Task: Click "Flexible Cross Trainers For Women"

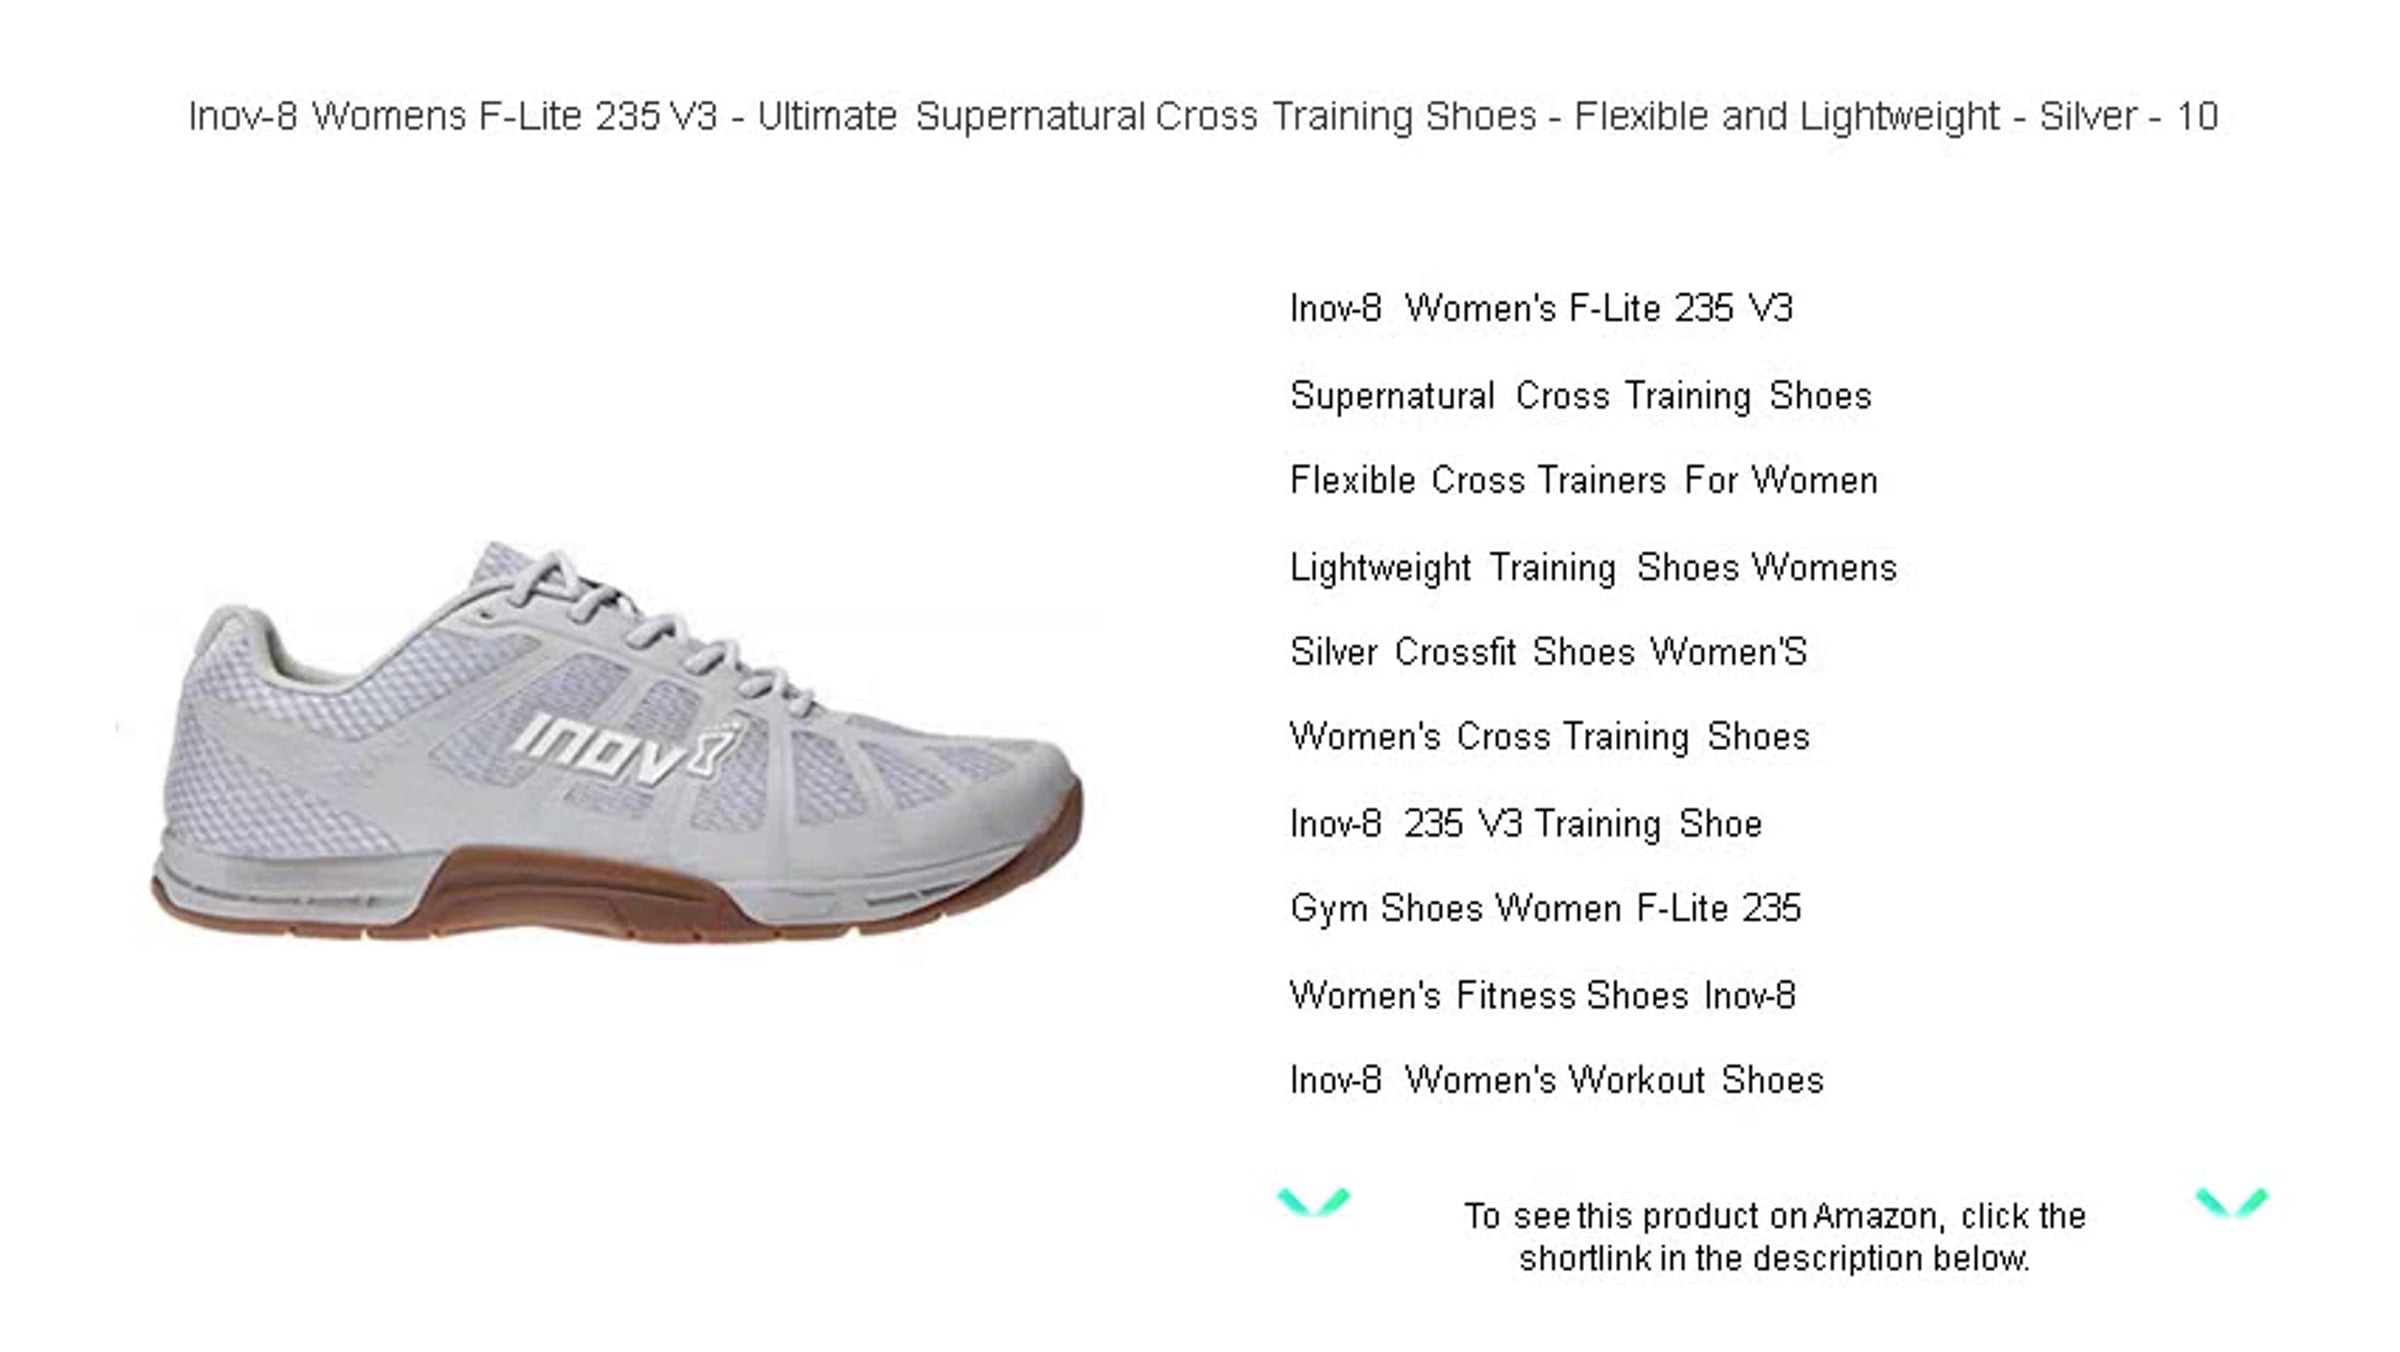Action: 1583,481
